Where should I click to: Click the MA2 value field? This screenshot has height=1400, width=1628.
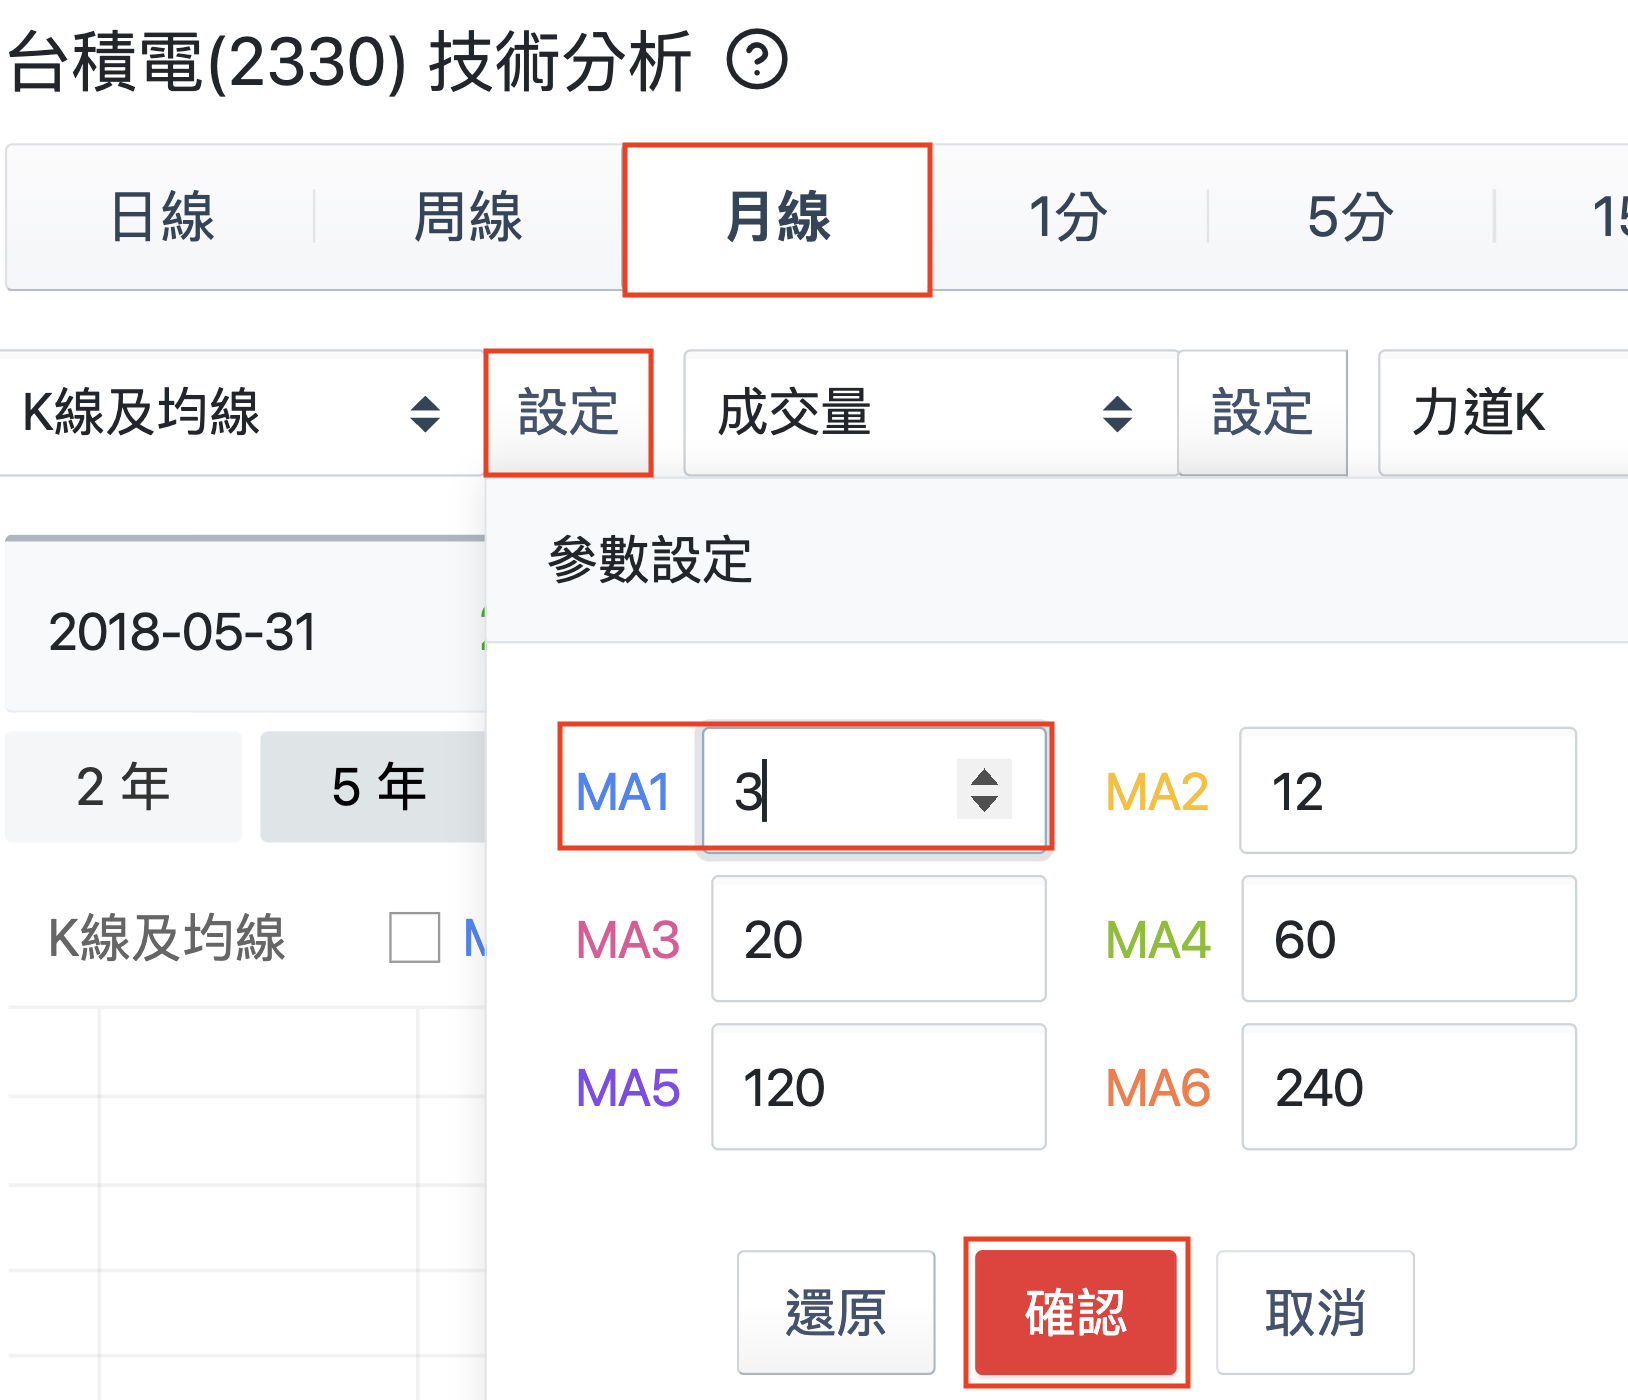pyautogui.click(x=1407, y=791)
